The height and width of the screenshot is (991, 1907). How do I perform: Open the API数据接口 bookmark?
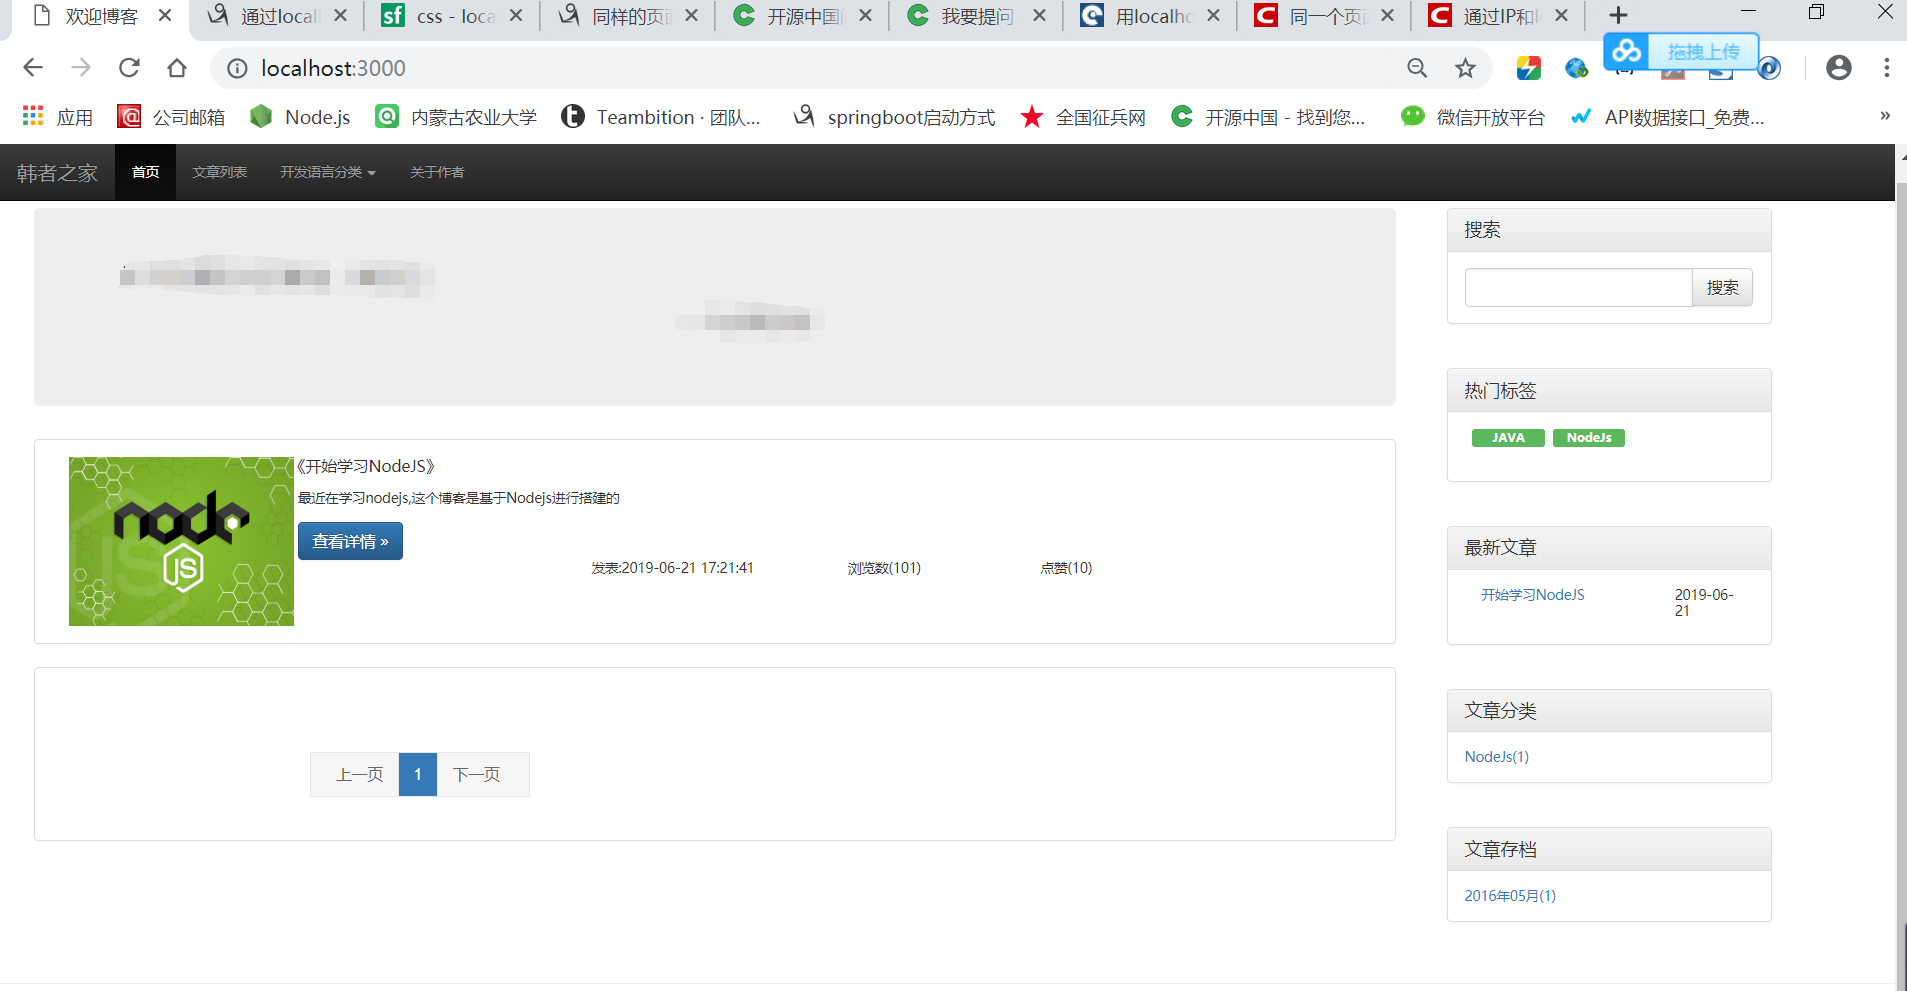coord(1667,117)
